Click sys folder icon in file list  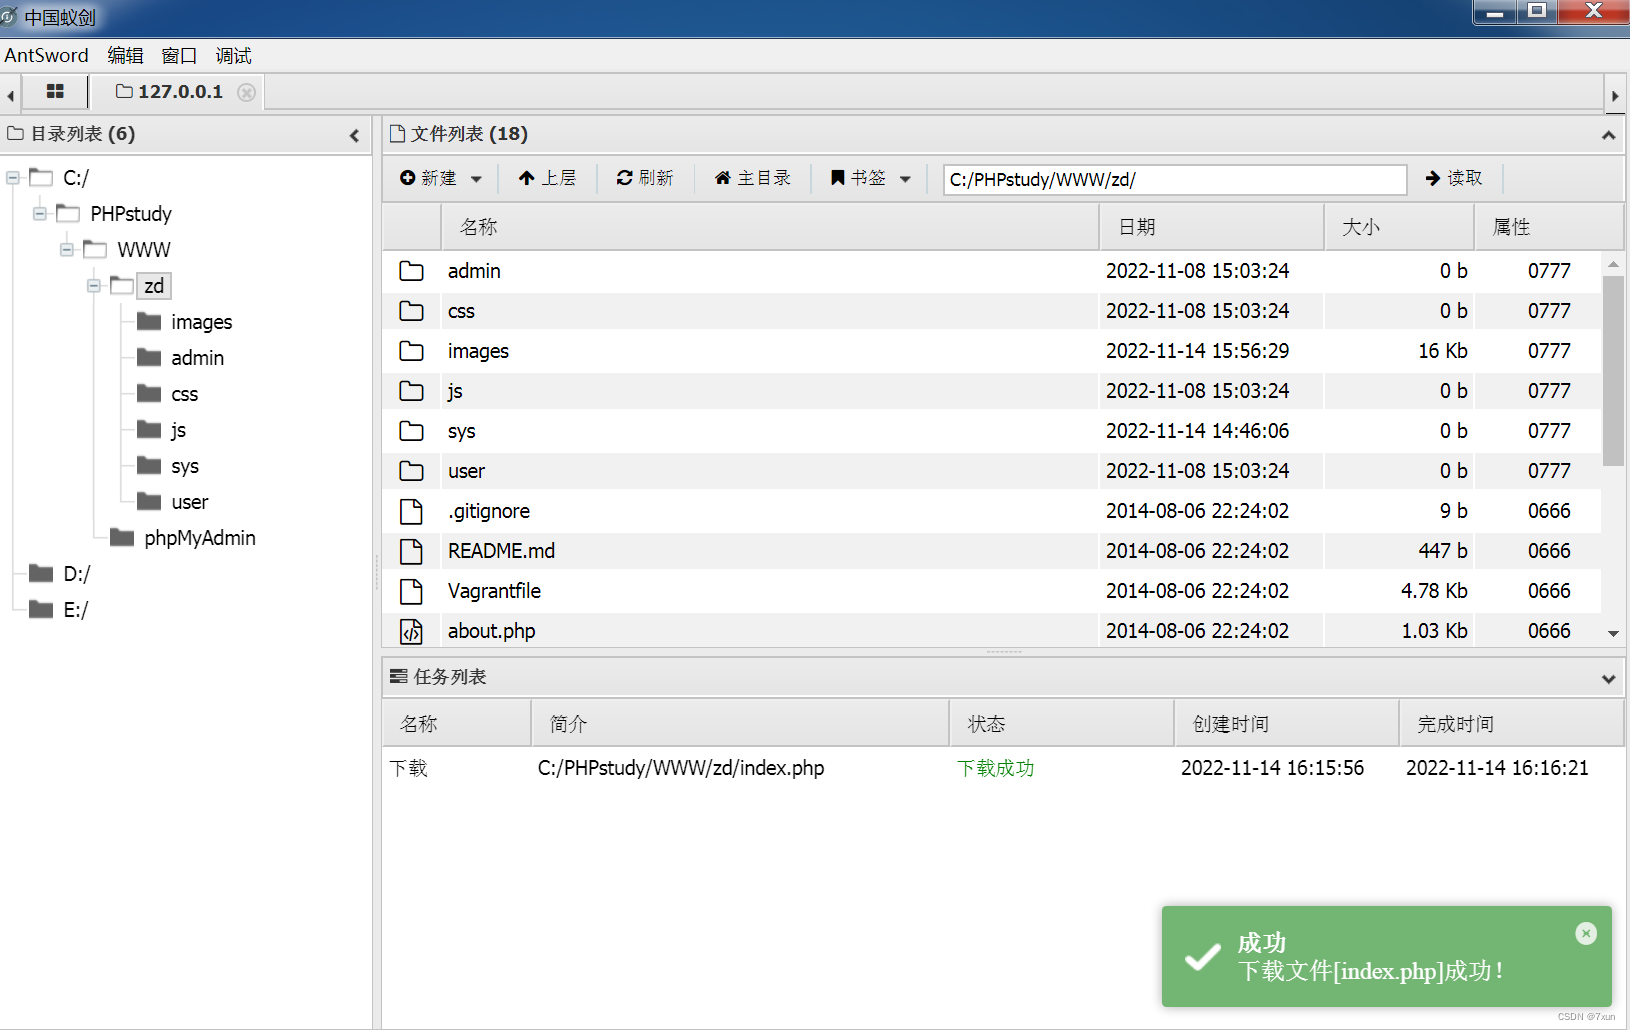(x=411, y=431)
